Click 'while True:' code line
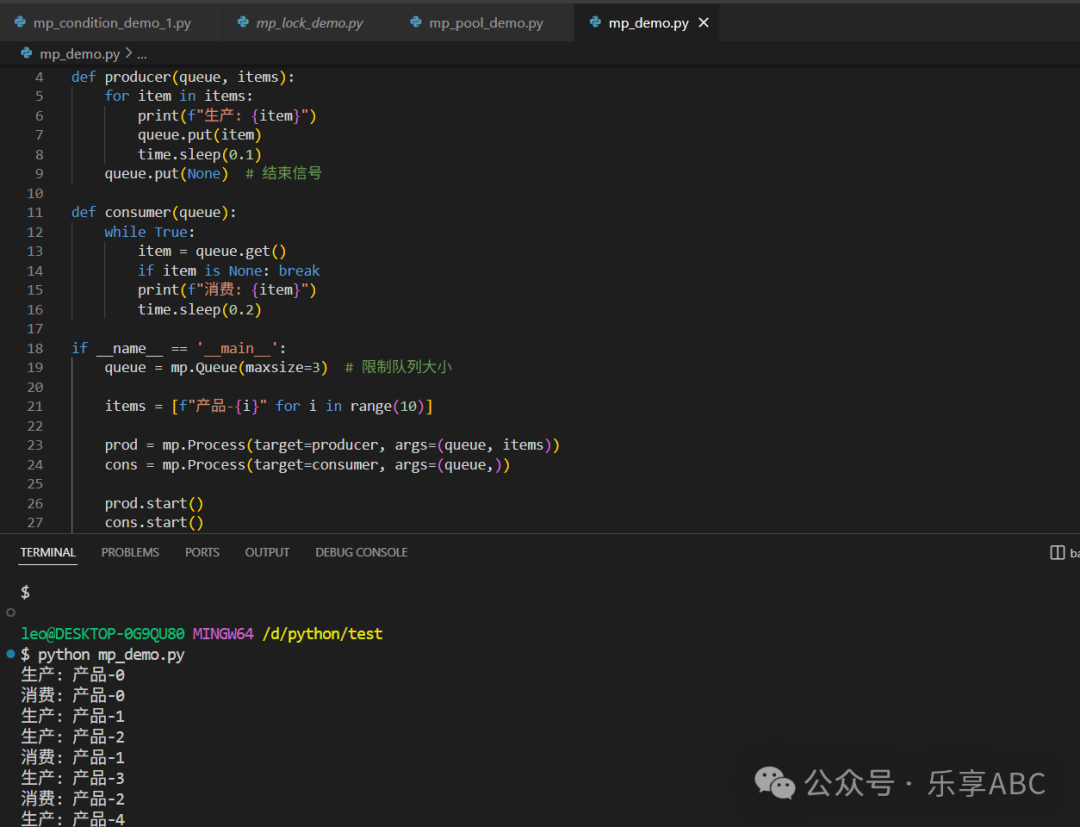The height and width of the screenshot is (827, 1080). [149, 232]
